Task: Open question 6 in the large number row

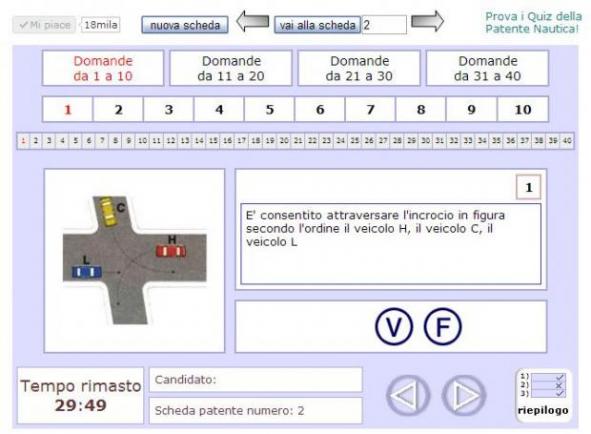Action: [x=320, y=109]
